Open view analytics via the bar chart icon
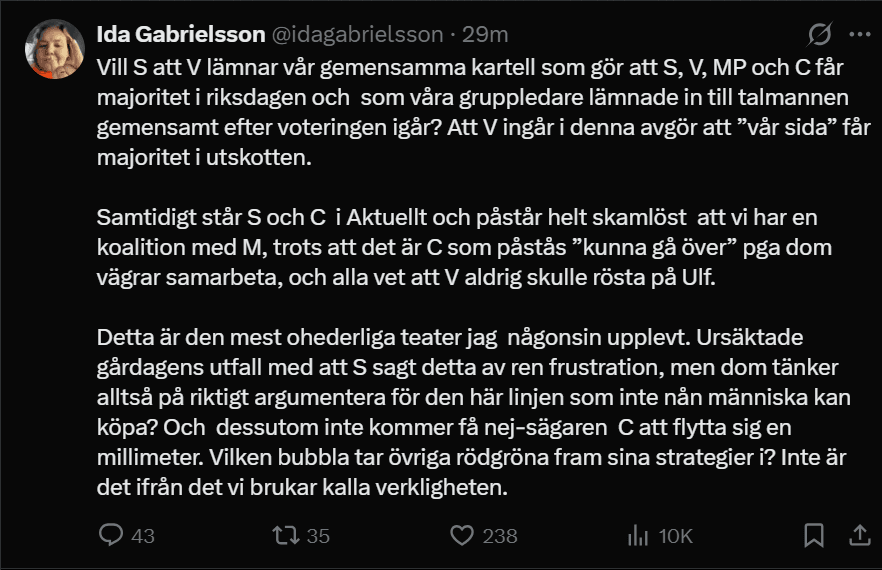Image resolution: width=882 pixels, height=570 pixels. click(x=638, y=535)
